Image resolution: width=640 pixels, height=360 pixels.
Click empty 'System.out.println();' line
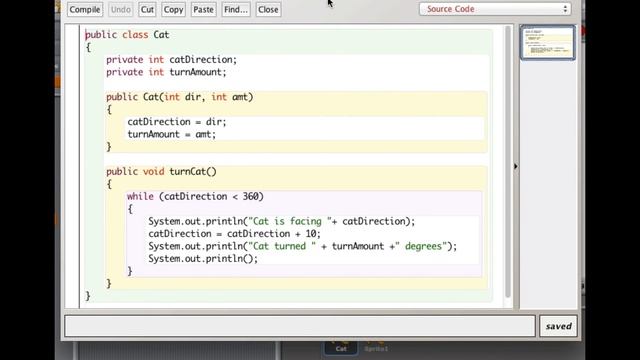point(203,259)
